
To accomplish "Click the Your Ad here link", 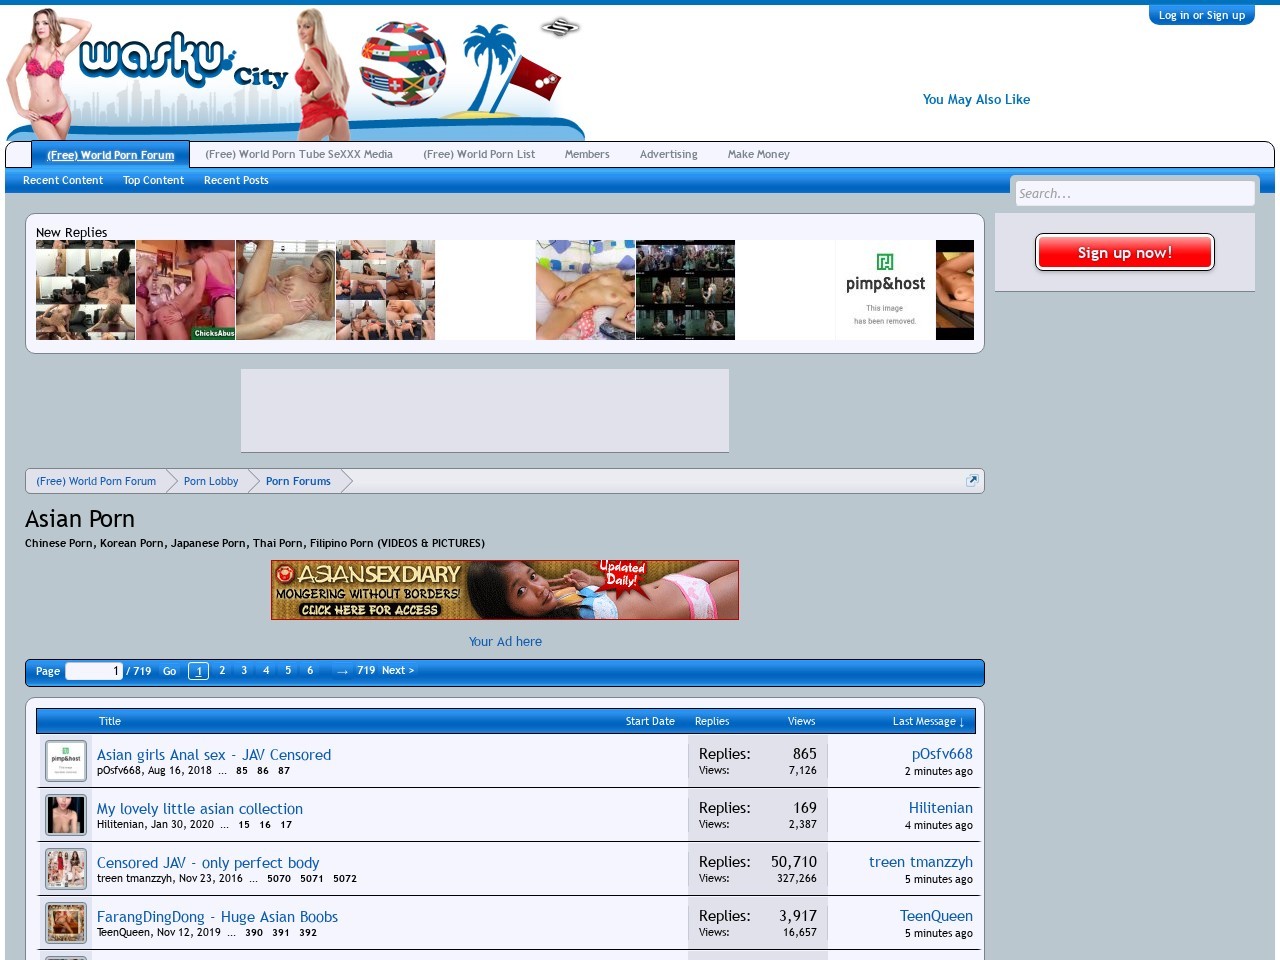I will [x=505, y=642].
